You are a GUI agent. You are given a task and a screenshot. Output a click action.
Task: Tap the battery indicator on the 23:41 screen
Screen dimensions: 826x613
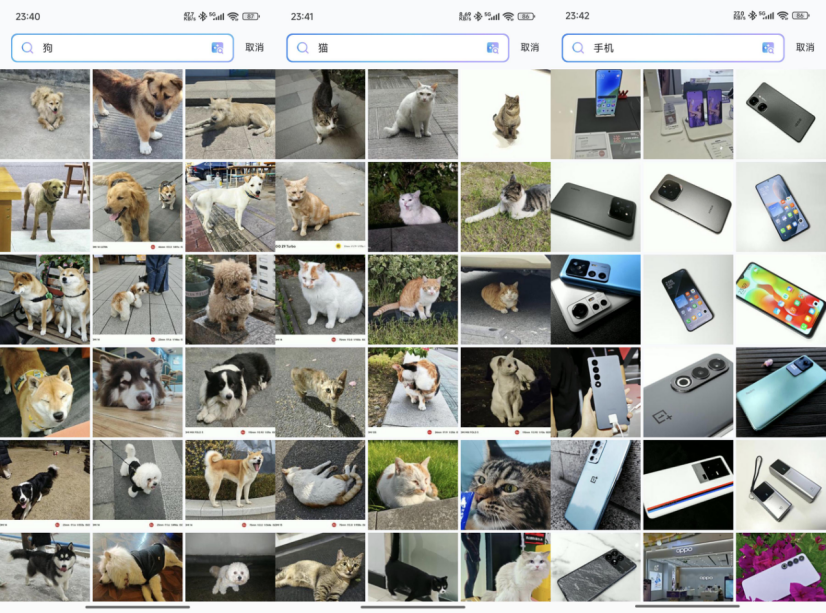(x=526, y=16)
